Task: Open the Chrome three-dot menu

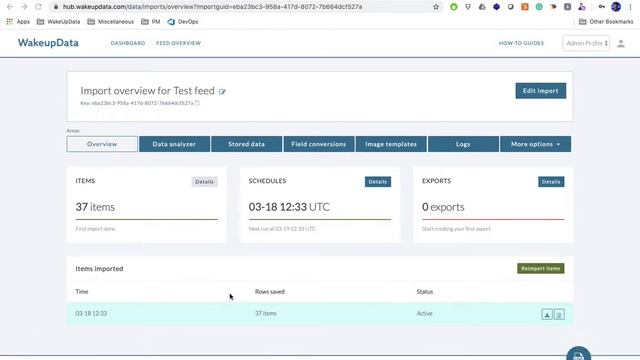Action: tap(631, 7)
